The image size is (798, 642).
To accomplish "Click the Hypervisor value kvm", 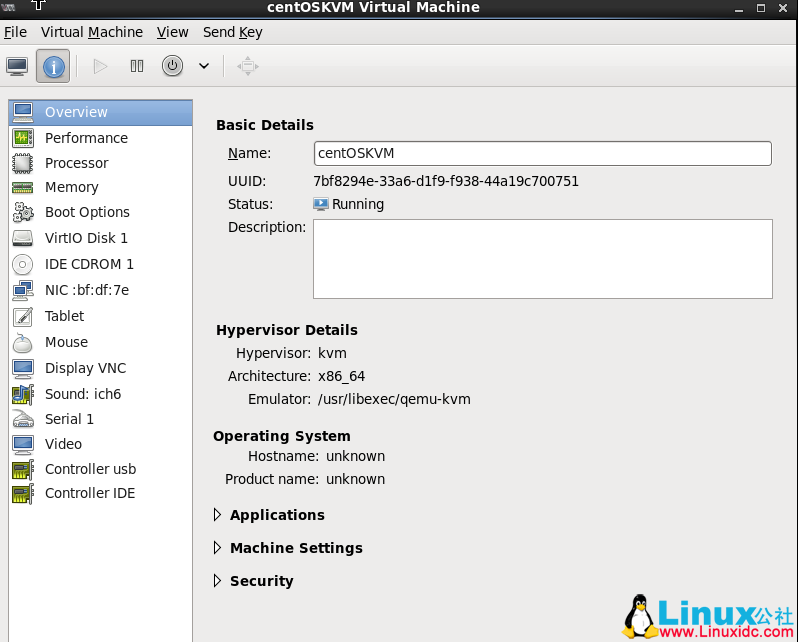I will pyautogui.click(x=332, y=353).
